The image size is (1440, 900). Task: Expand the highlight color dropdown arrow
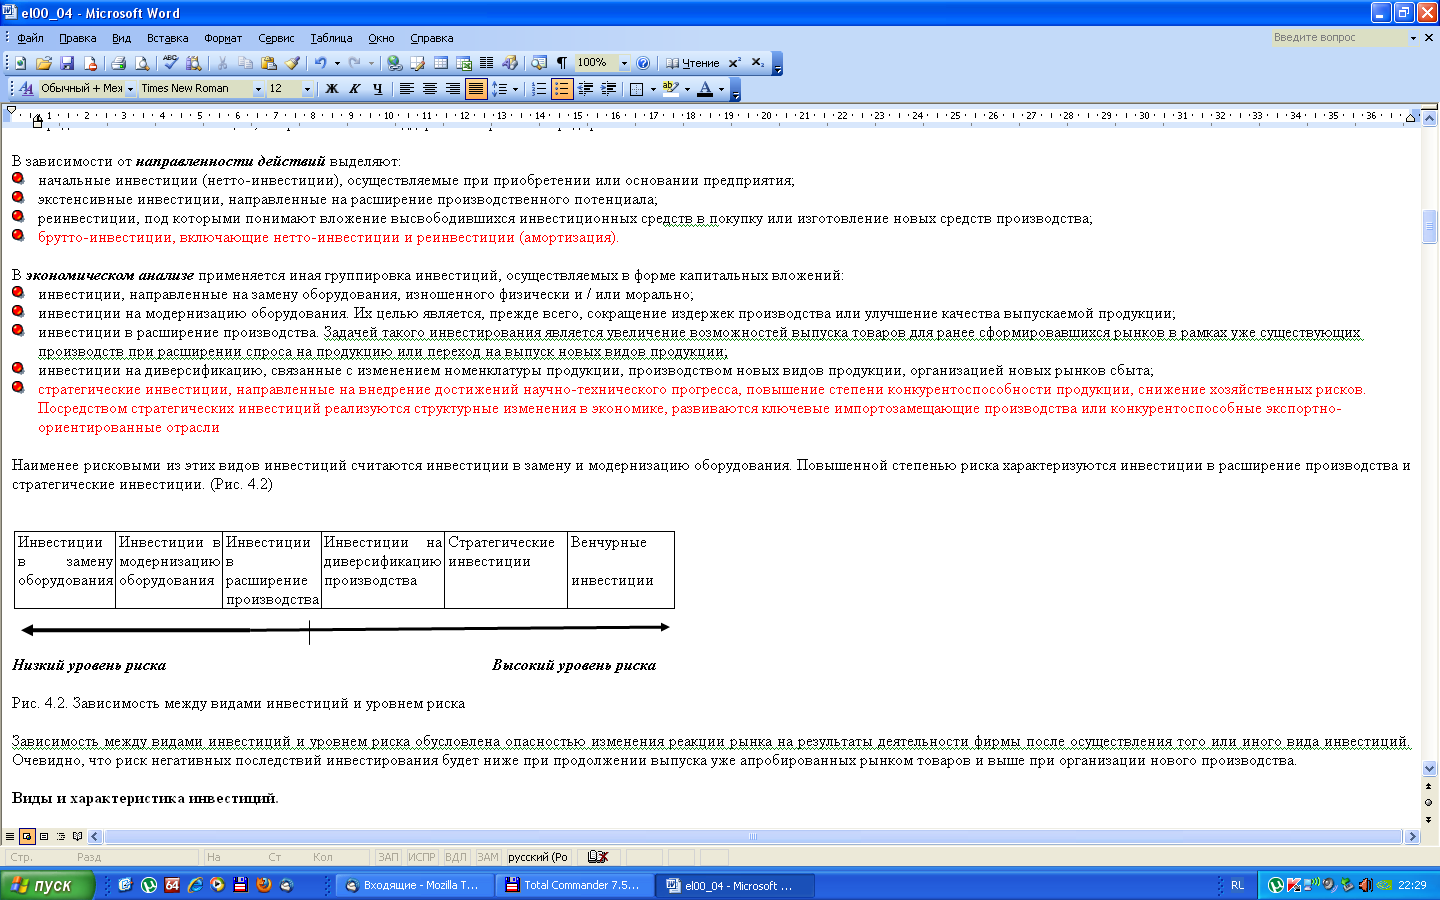[687, 89]
